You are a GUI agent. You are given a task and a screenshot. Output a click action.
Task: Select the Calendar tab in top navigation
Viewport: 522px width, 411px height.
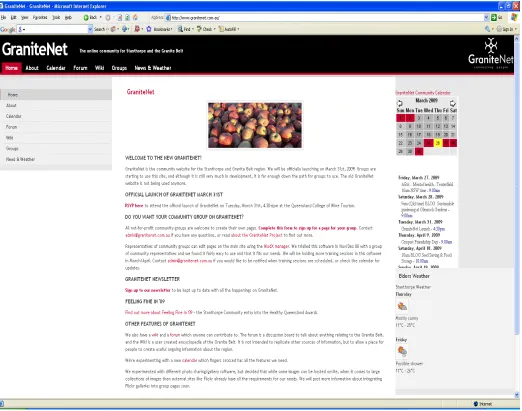coord(56,68)
